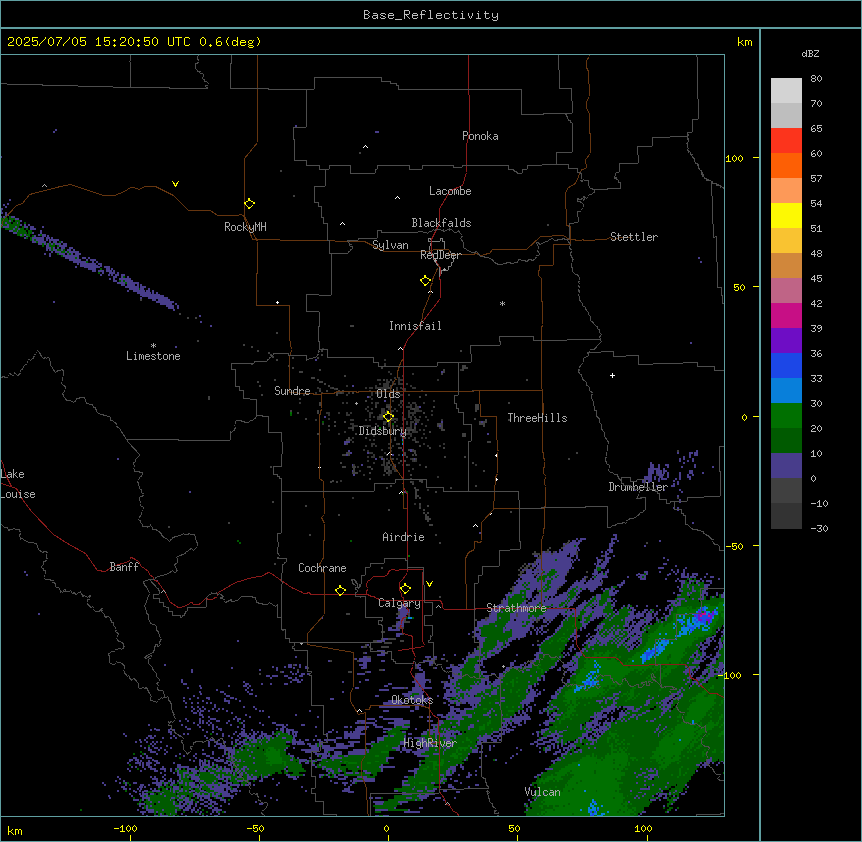Click the yellow V marker northwest of RockyMH
Screen dimensions: 862x842
tap(175, 184)
